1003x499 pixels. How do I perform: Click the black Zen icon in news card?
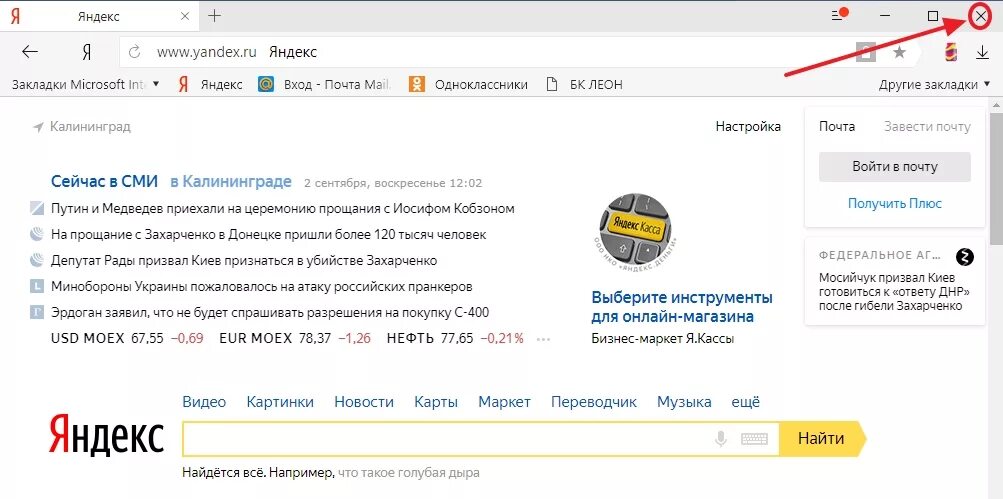tap(965, 257)
